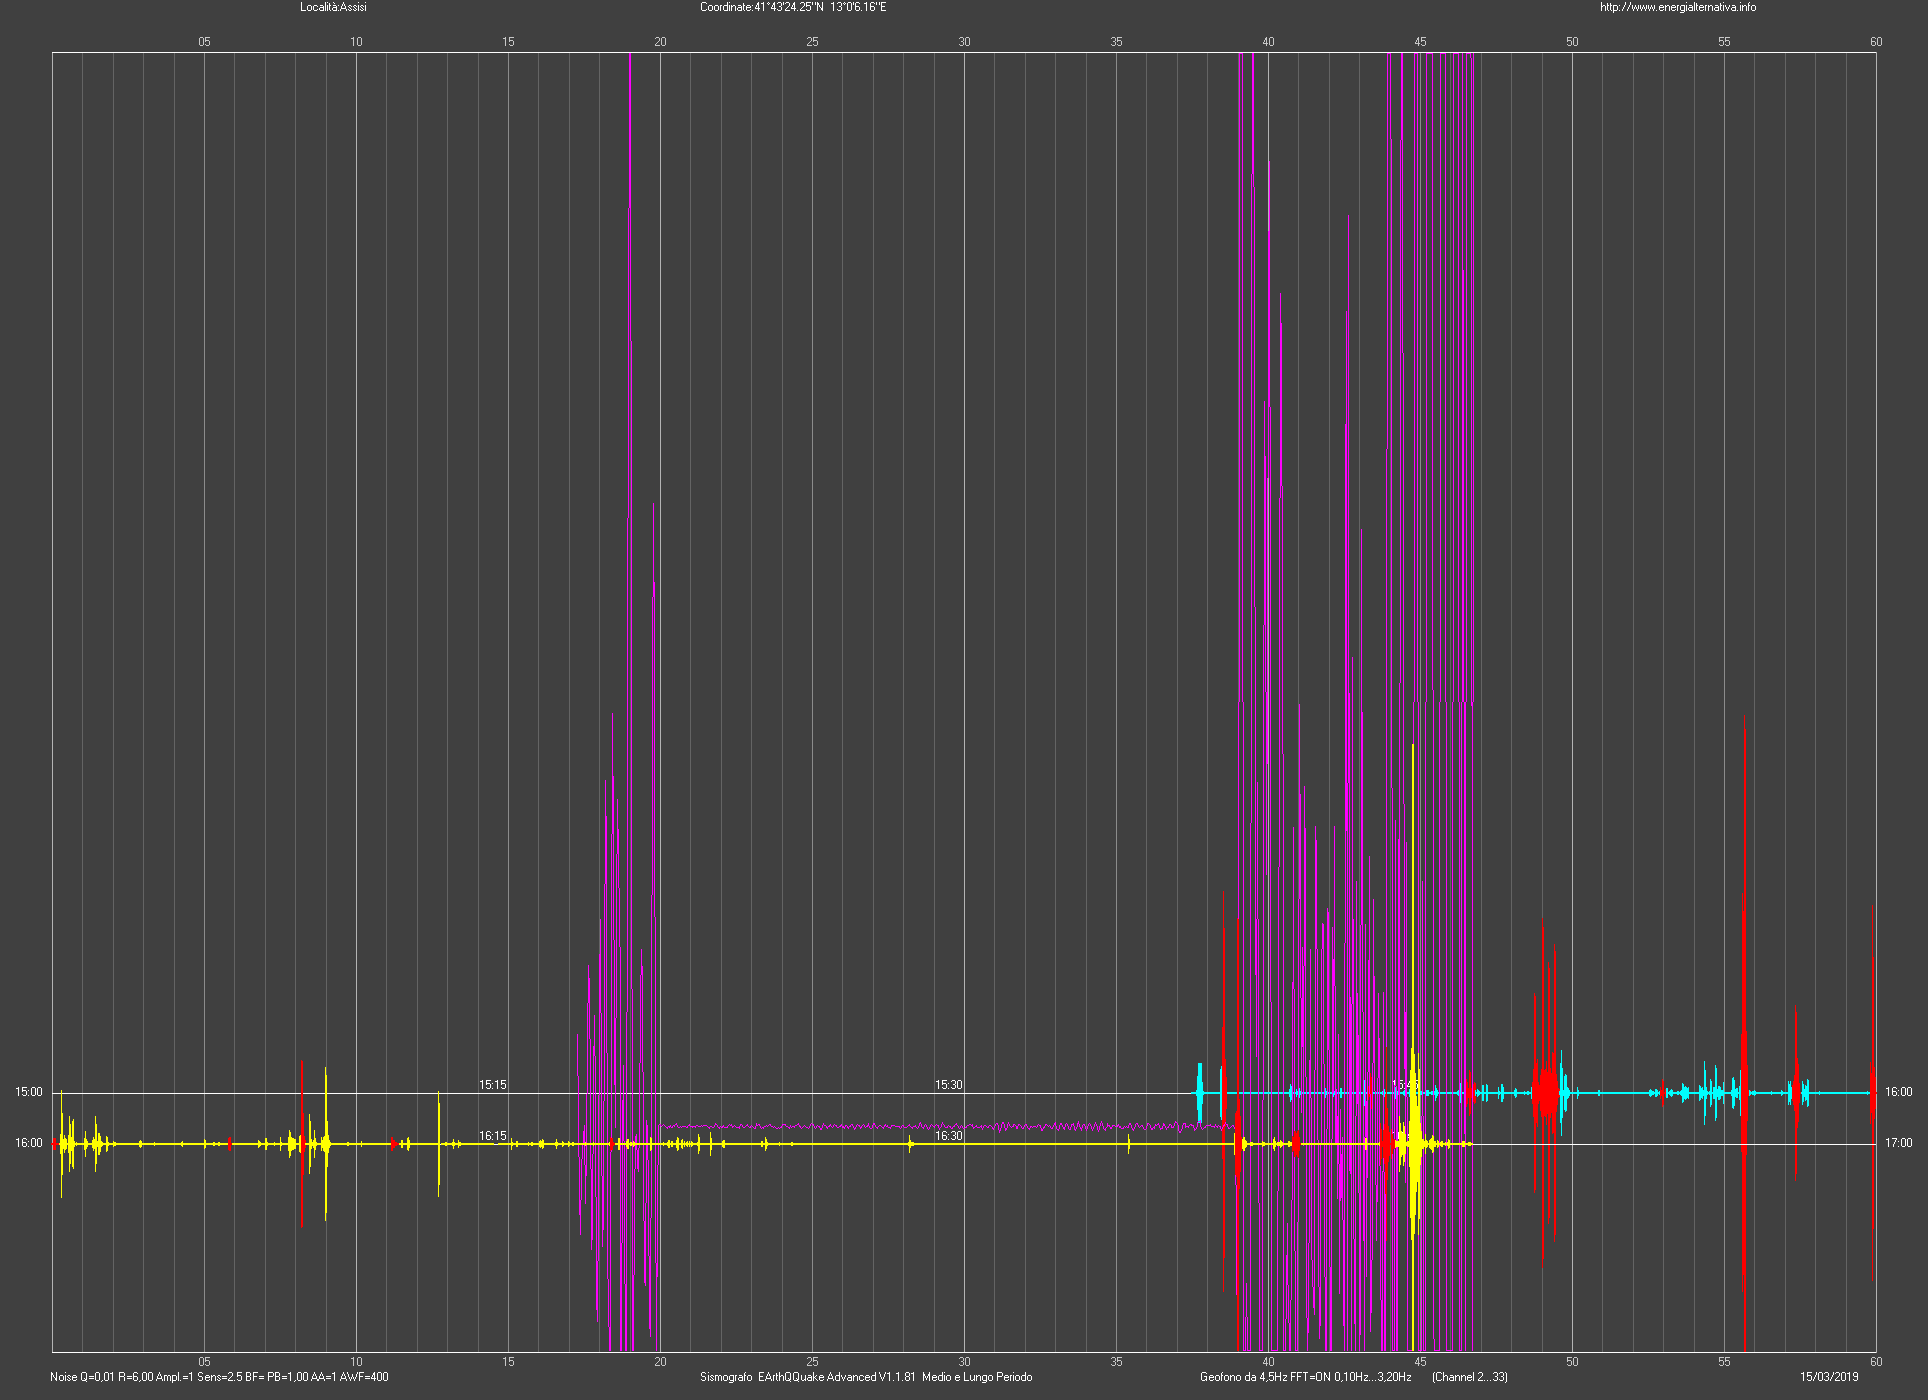The image size is (1928, 1400).
Task: Click the date '15/03/2019'
Action: (x=1829, y=1377)
